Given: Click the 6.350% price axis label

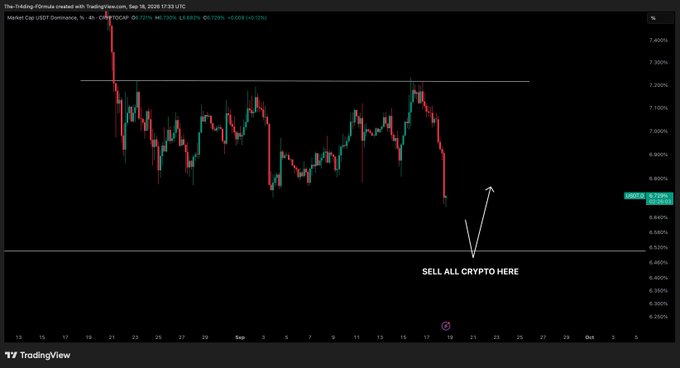Looking at the screenshot, I should coord(658,291).
